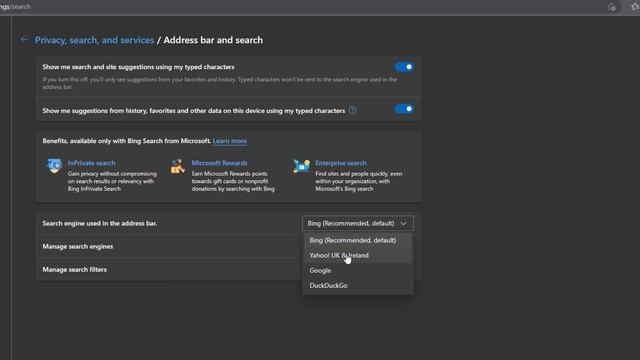
Task: Select Bing (Recommended, default) option
Action: [x=358, y=240]
